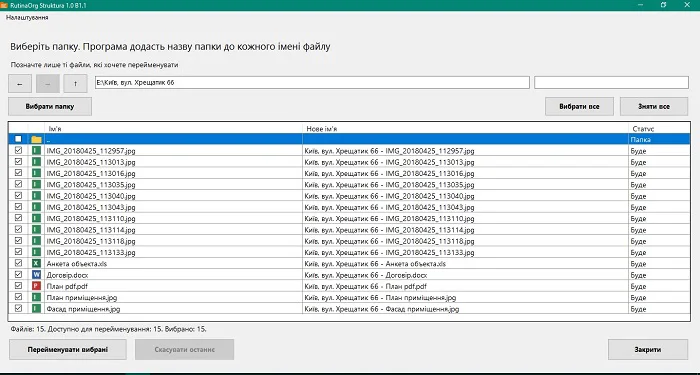Click Word icon of Договір.docx

[37, 275]
